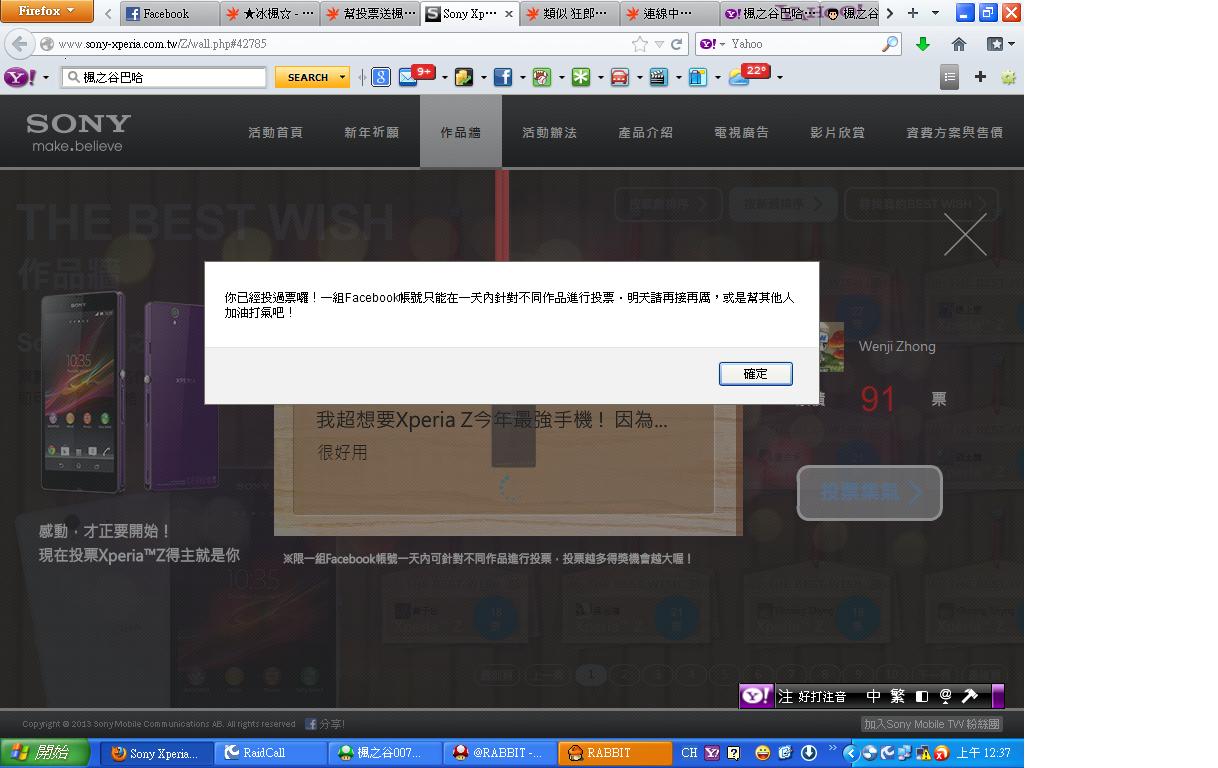1218x768 pixels.
Task: Click the Yahoo IME bar logo
Action: [x=757, y=696]
